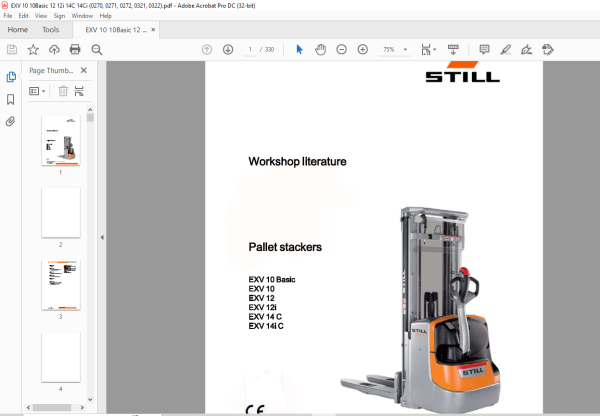Click the 75% zoom value field
600x416 pixels.
pos(389,49)
